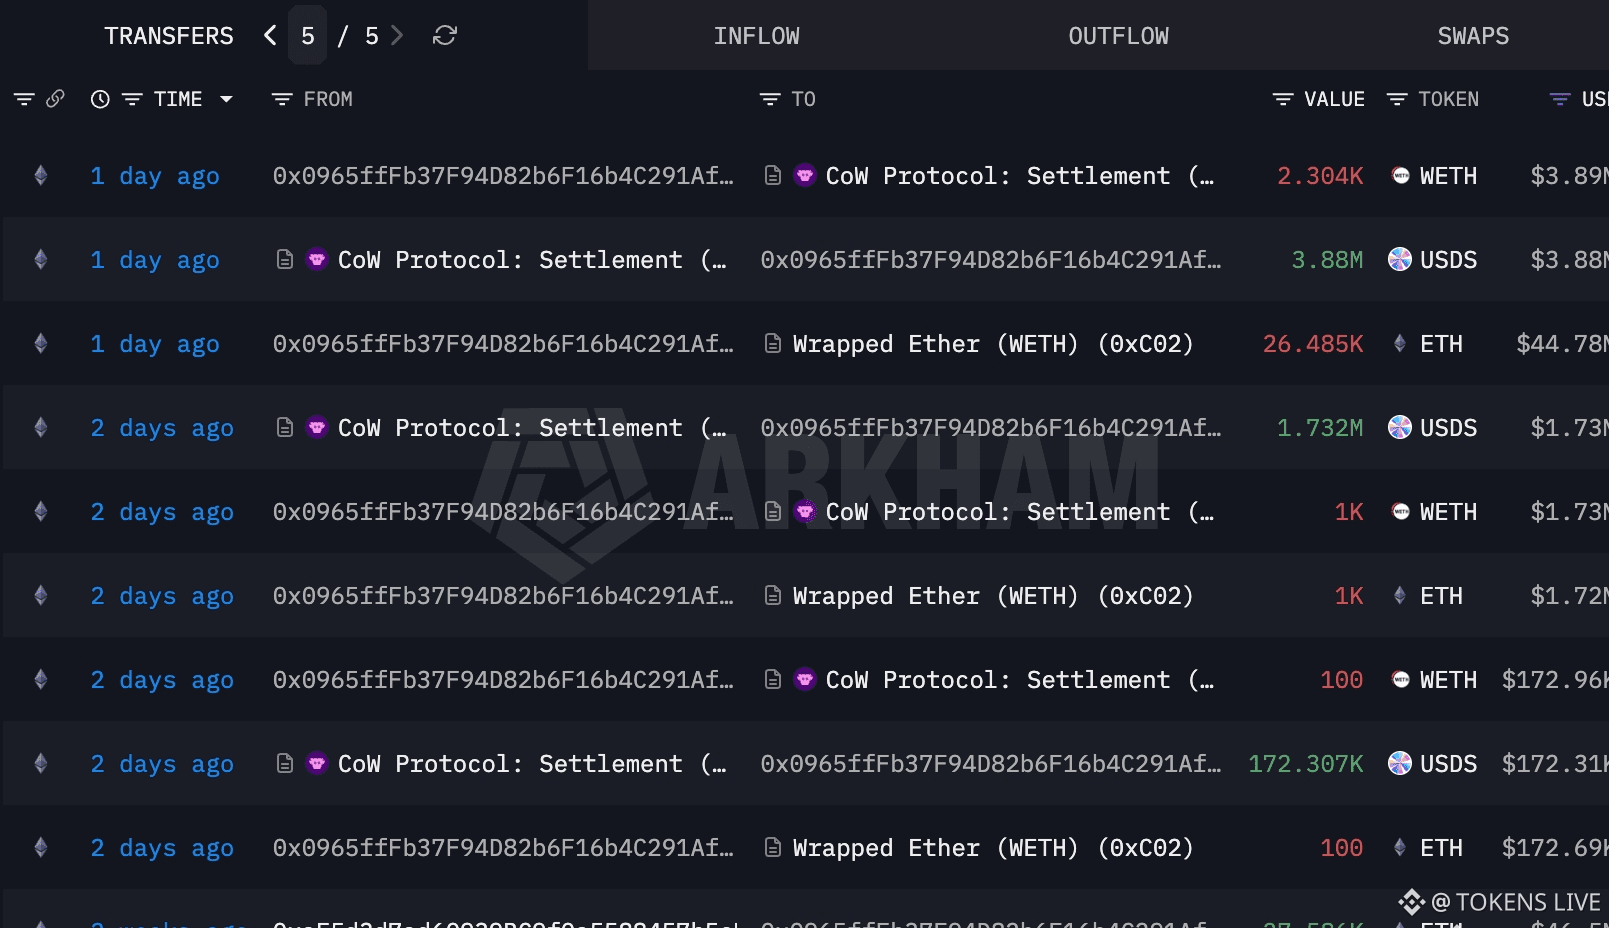Go to the next transfers page
This screenshot has height=928, width=1609.
coord(397,36)
